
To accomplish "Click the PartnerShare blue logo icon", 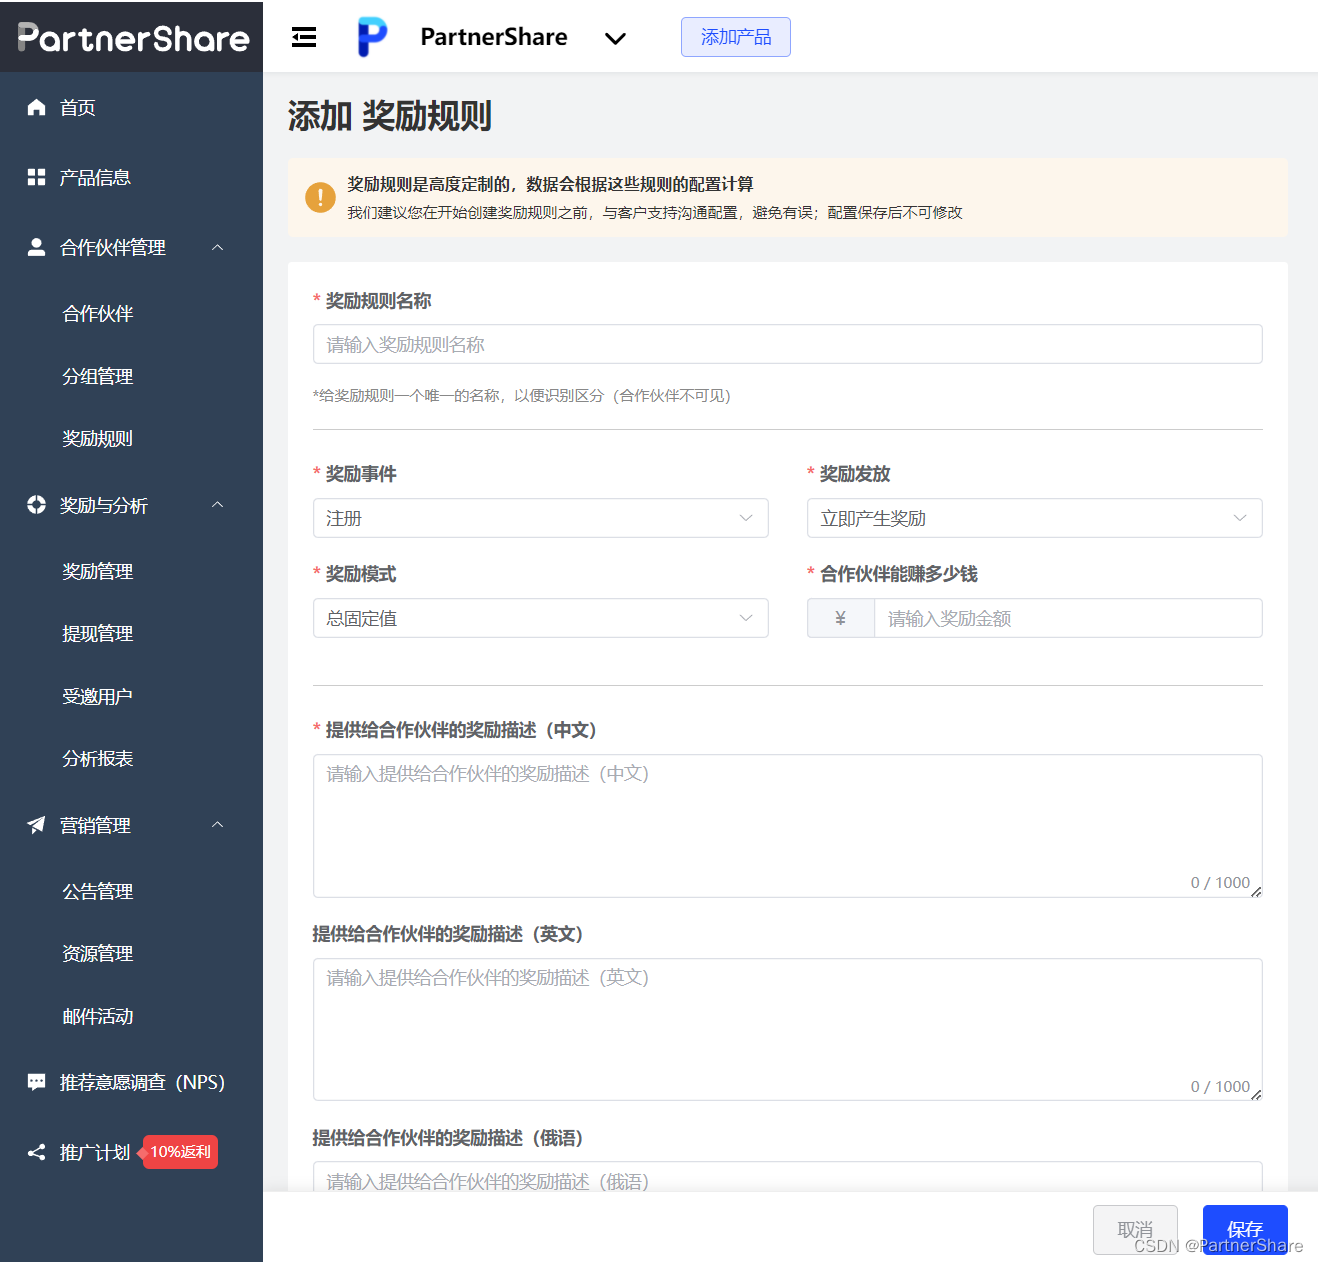I will (371, 36).
